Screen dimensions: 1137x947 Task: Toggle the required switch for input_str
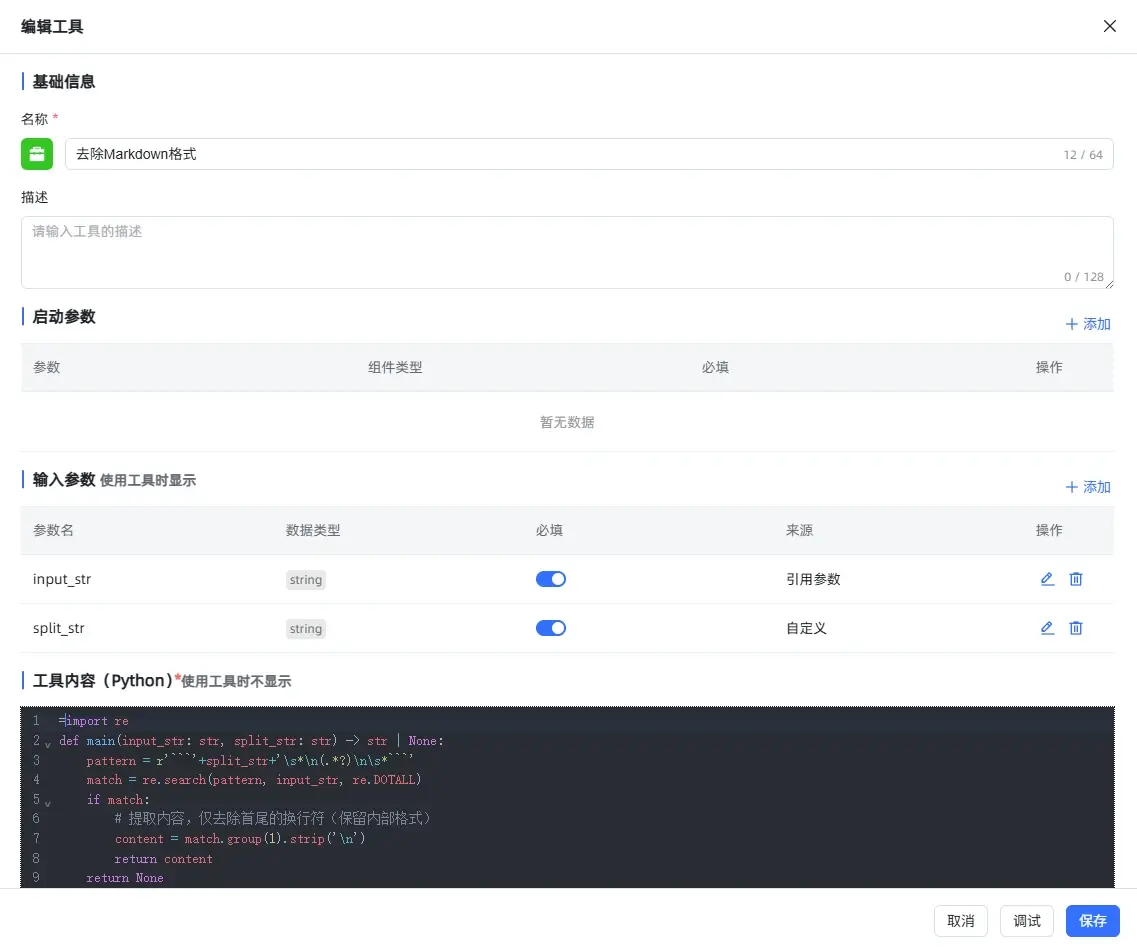tap(550, 579)
